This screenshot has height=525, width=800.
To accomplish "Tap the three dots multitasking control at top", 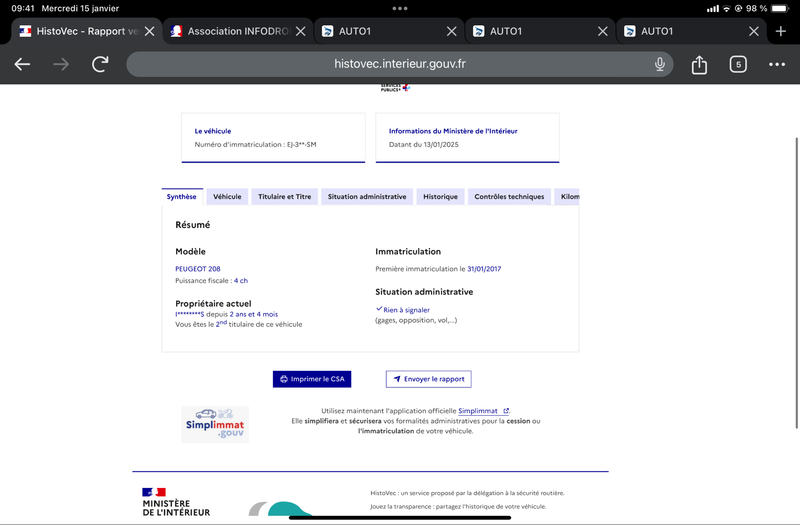I will pyautogui.click(x=400, y=8).
